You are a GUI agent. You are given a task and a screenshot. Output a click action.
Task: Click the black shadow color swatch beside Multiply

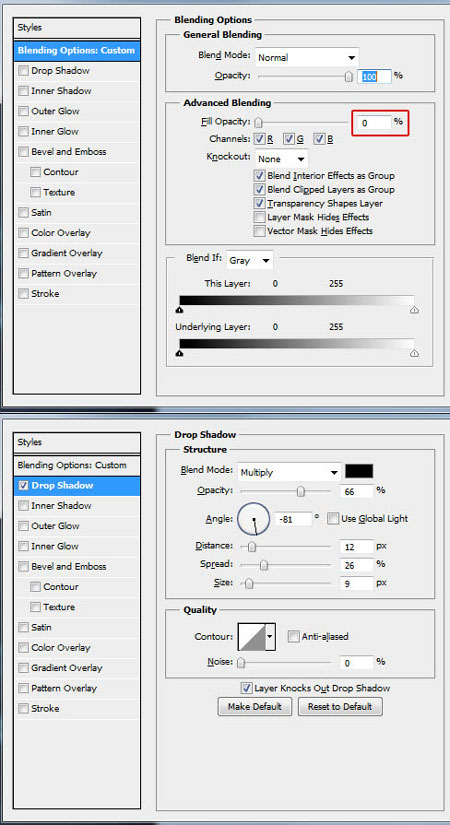359,471
